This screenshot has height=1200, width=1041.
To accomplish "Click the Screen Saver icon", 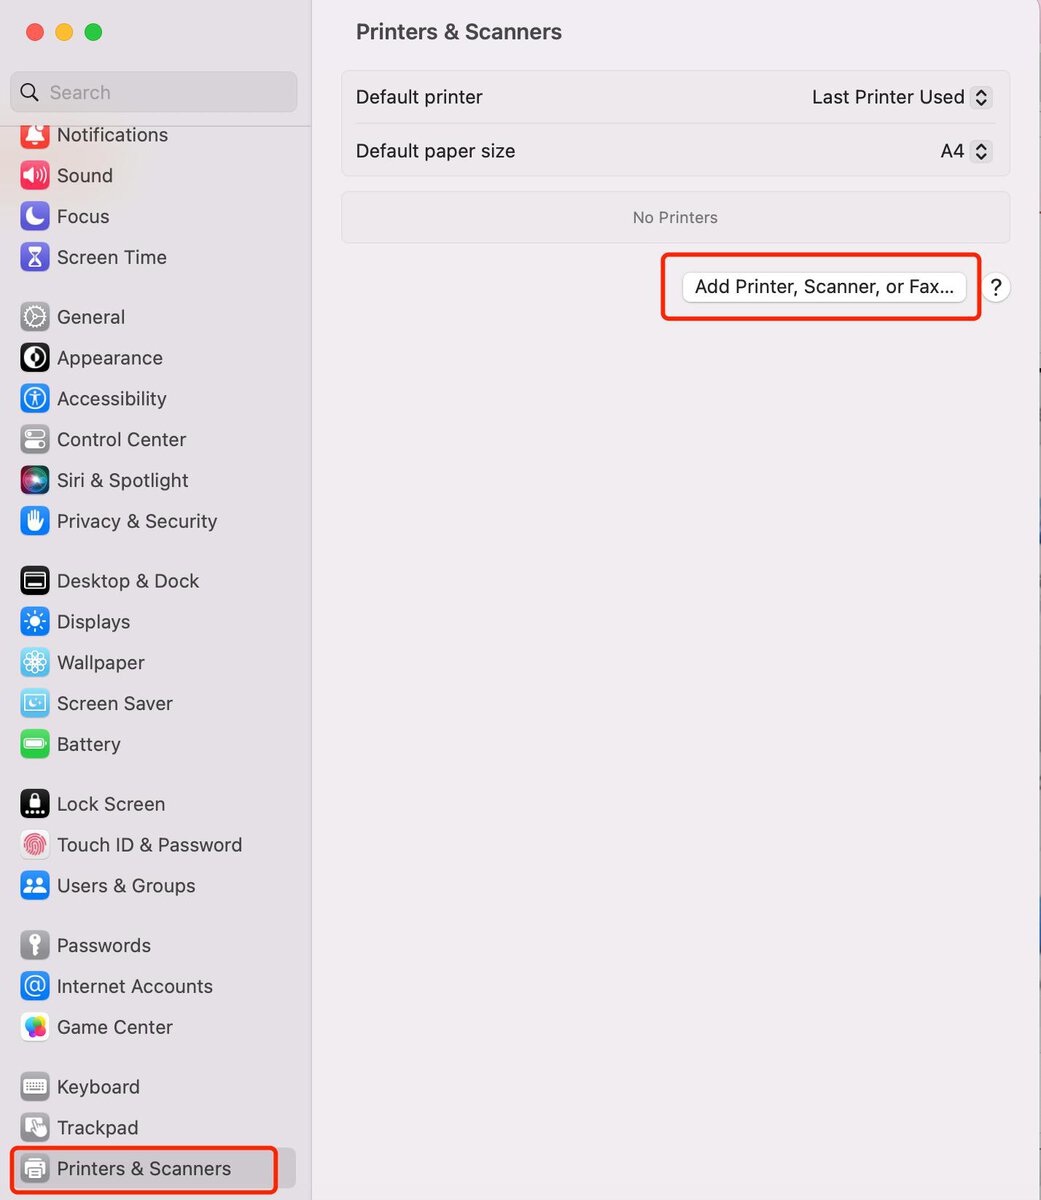I will tap(35, 704).
